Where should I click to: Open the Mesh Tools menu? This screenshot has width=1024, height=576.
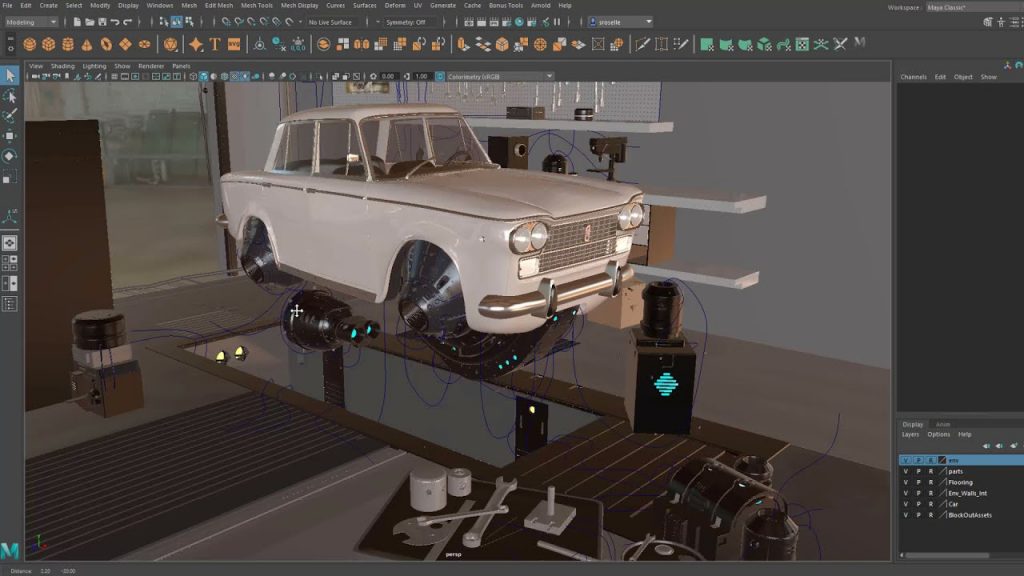256,5
